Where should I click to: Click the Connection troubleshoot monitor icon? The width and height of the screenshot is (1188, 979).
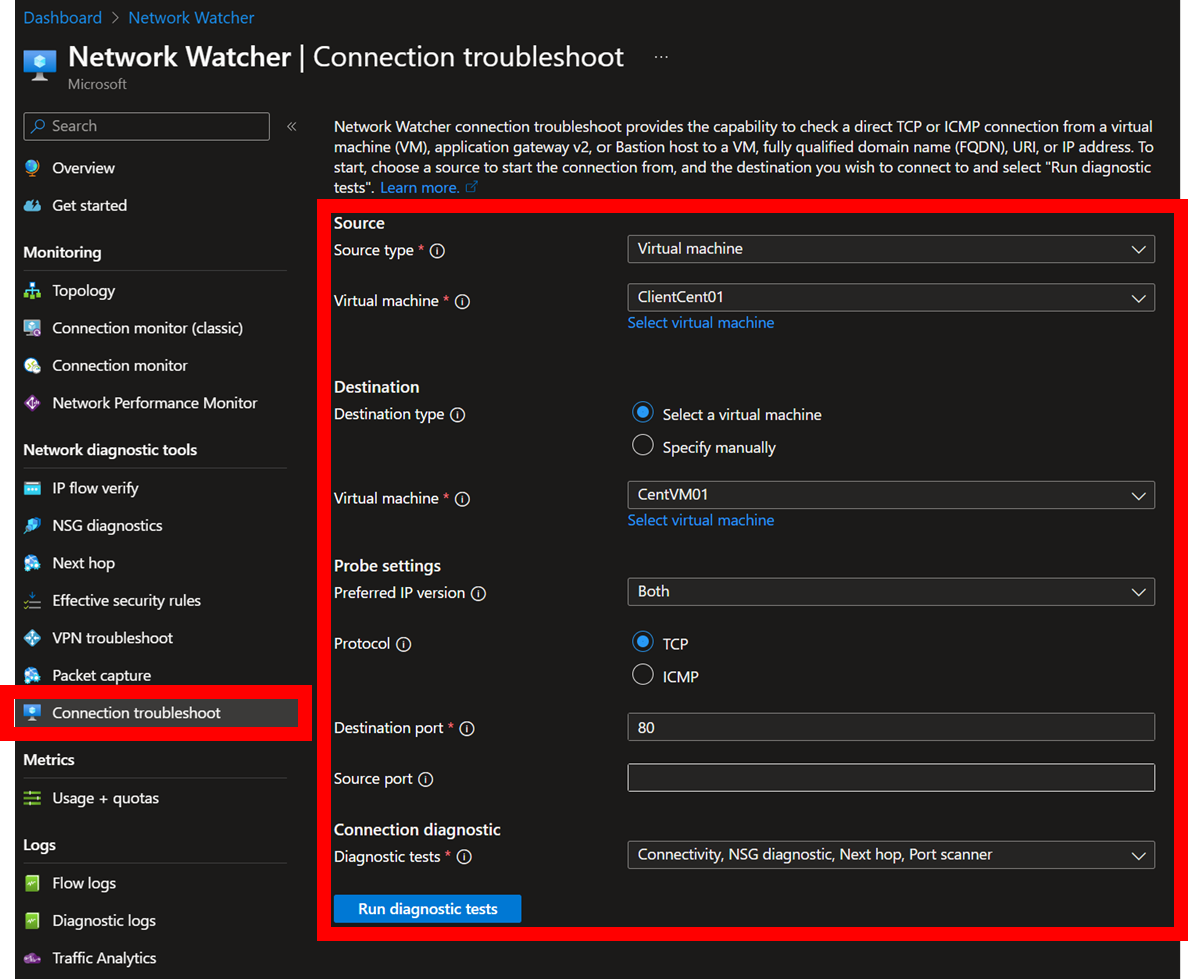coord(32,713)
